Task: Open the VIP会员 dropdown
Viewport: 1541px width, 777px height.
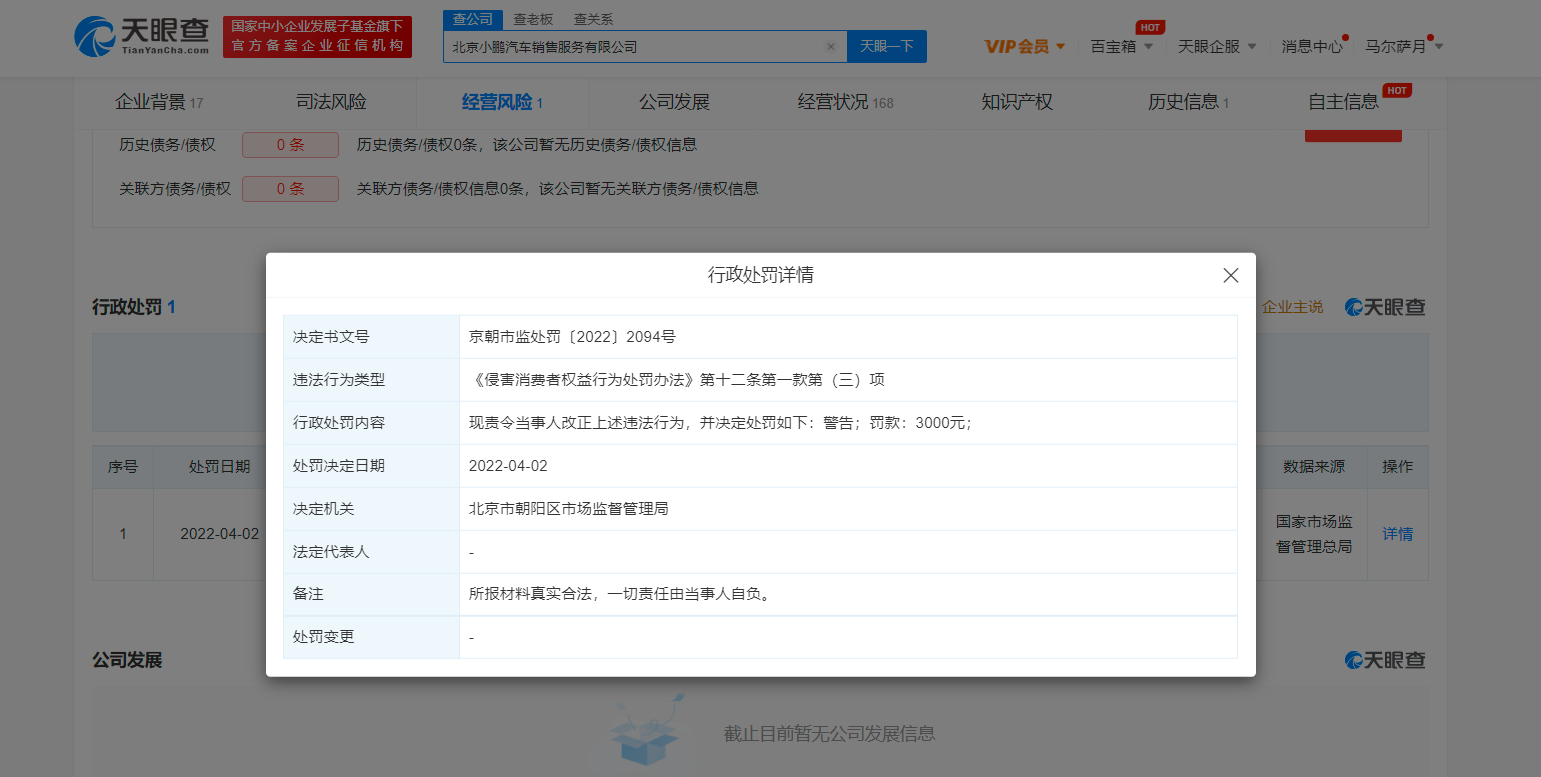Action: [x=1024, y=47]
